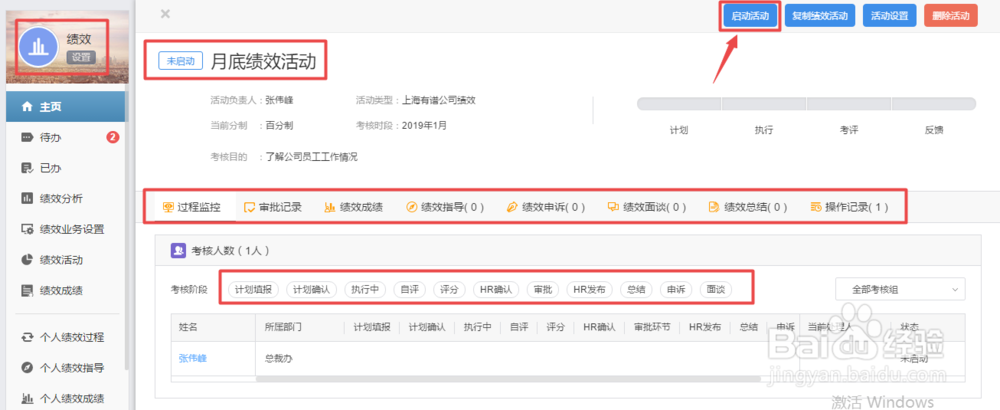
Task: Click the 个人绩效过程 arrows icon
Action: click(x=27, y=337)
